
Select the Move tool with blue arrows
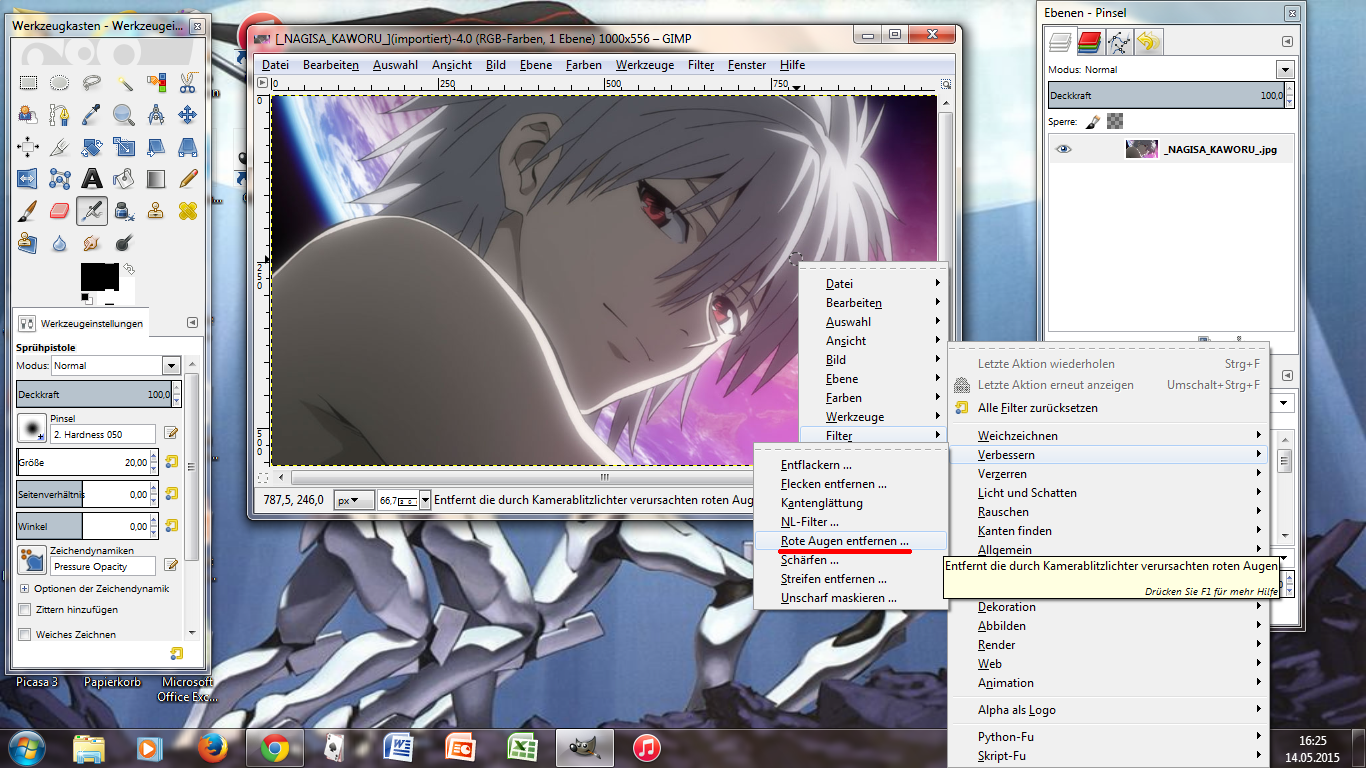tap(188, 115)
